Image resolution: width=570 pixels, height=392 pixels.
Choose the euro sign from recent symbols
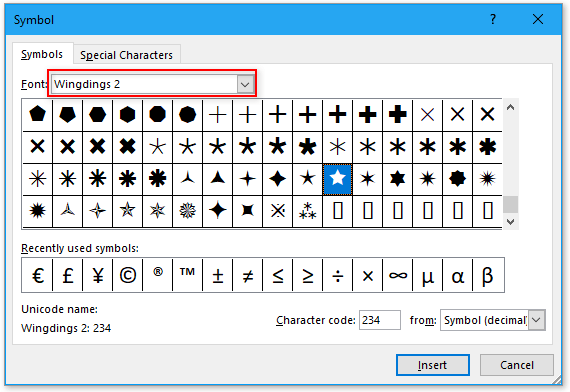(37, 275)
